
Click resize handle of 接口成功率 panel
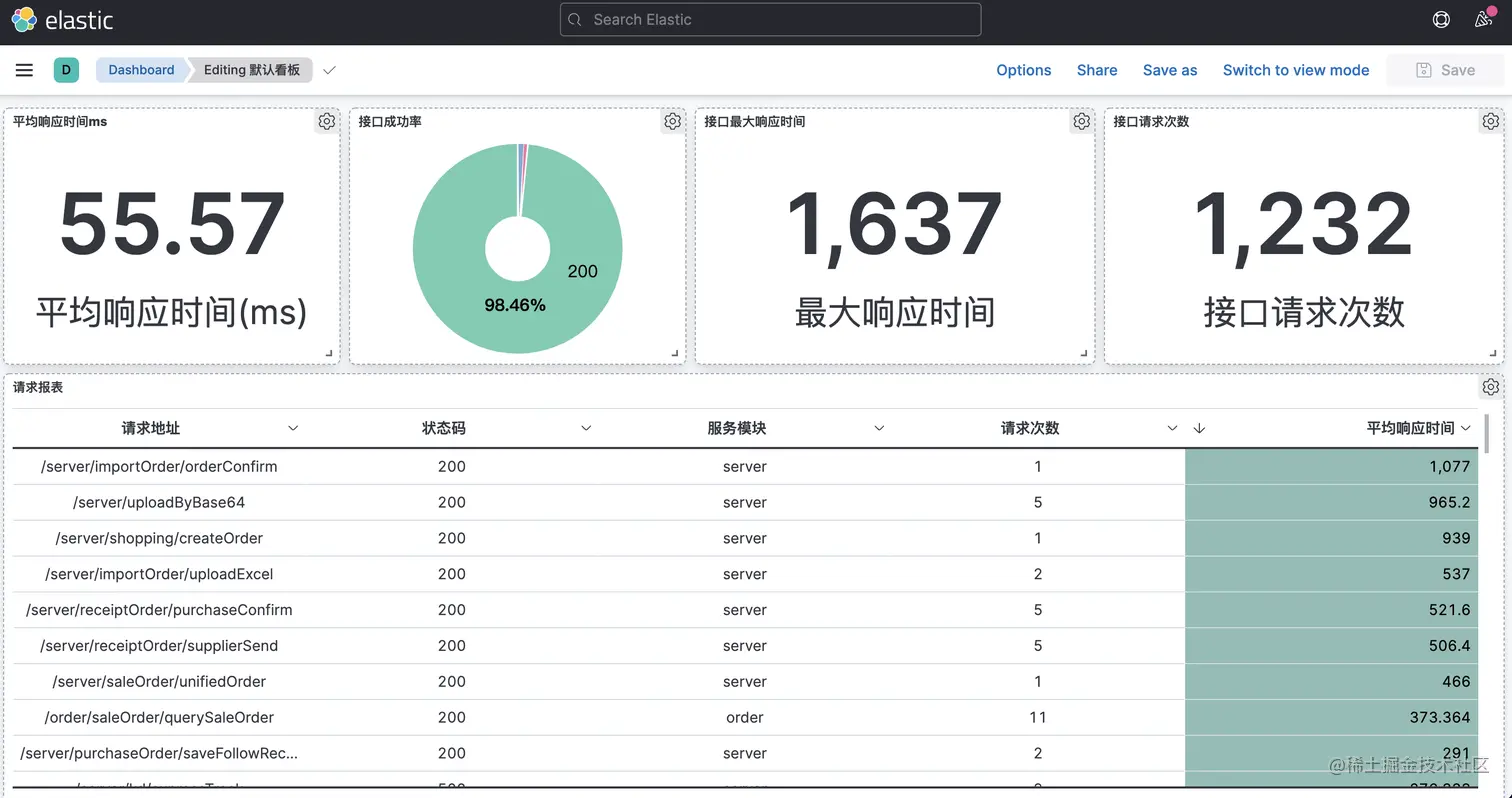675,353
